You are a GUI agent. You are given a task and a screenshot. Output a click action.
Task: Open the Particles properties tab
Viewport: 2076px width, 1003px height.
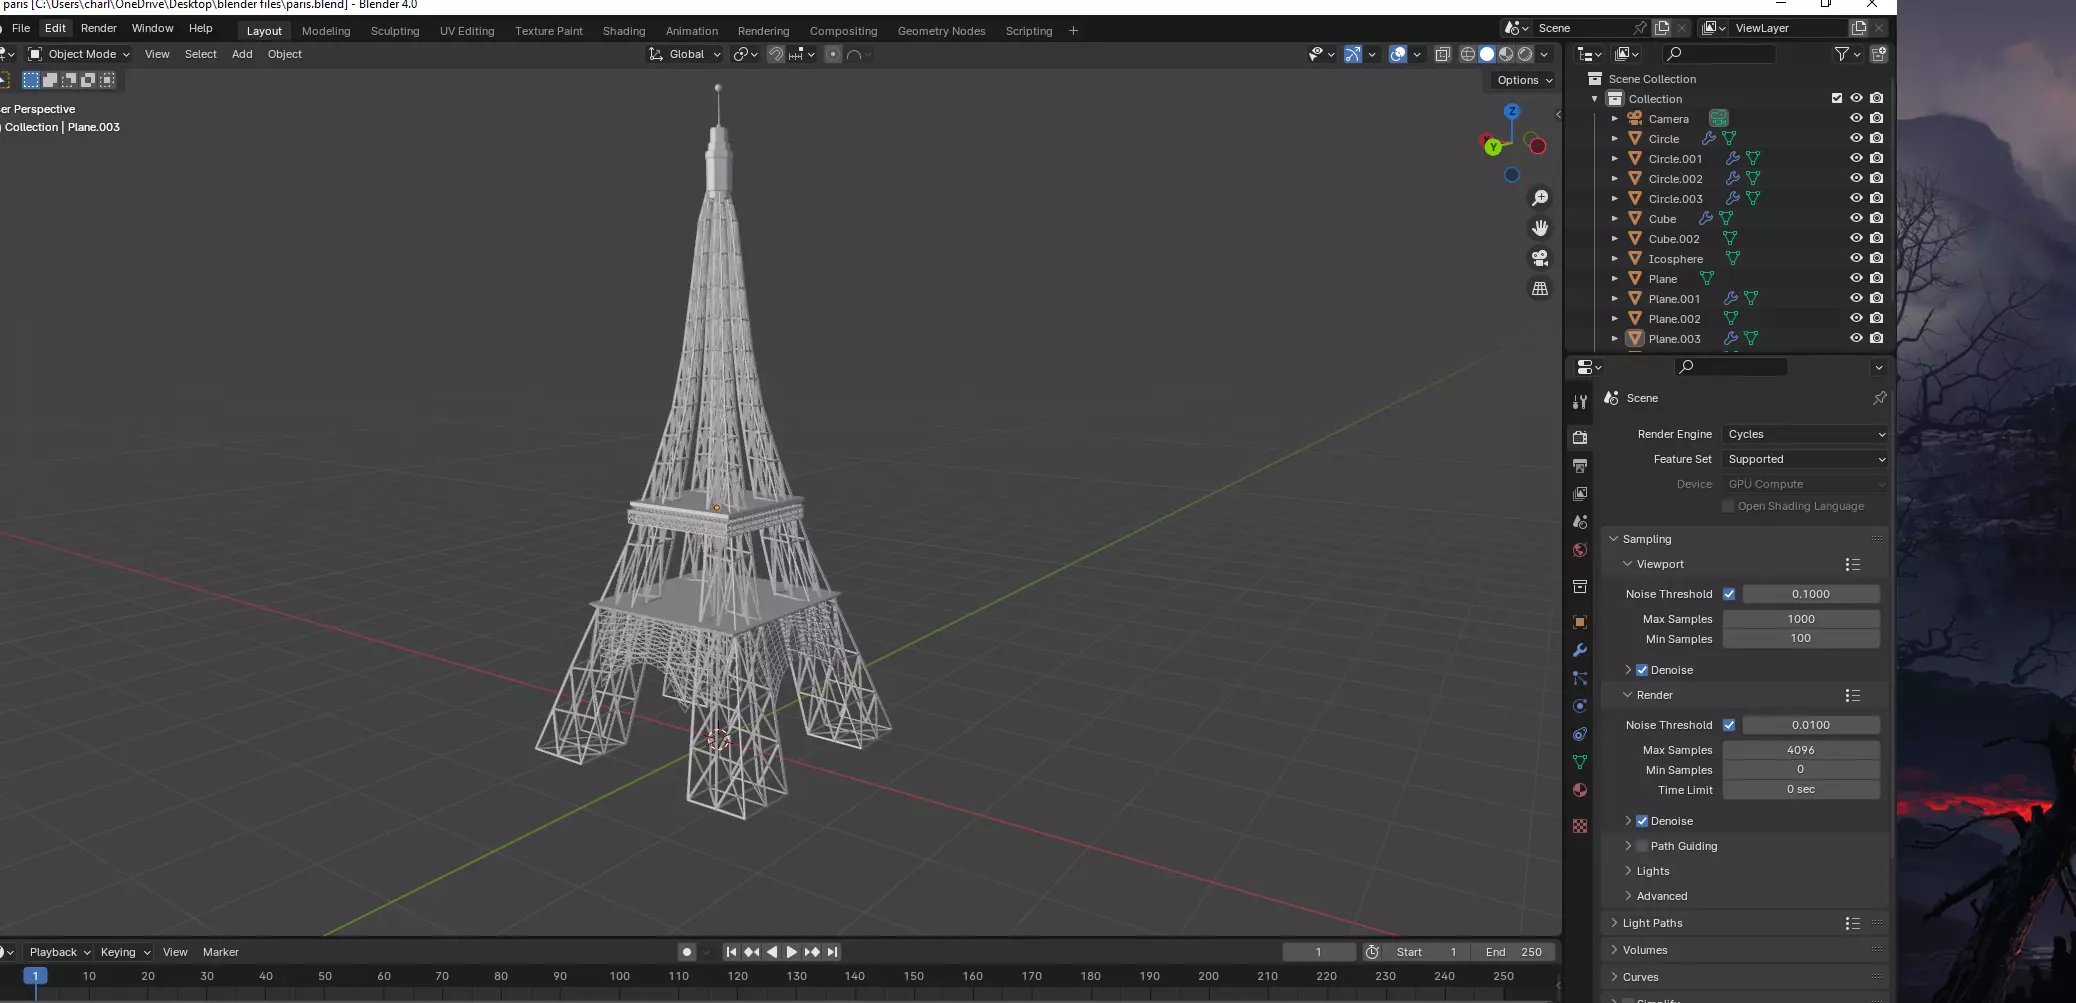click(x=1580, y=678)
